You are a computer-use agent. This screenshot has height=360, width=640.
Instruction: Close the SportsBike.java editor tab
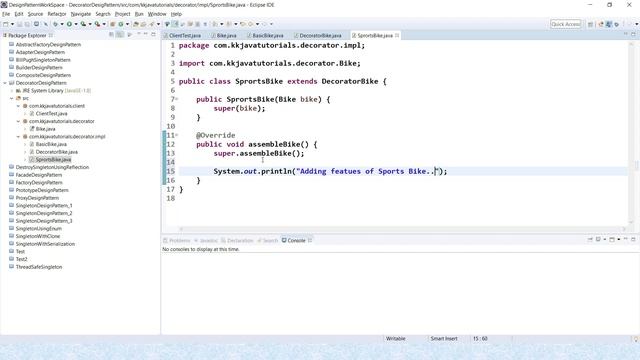pos(397,36)
